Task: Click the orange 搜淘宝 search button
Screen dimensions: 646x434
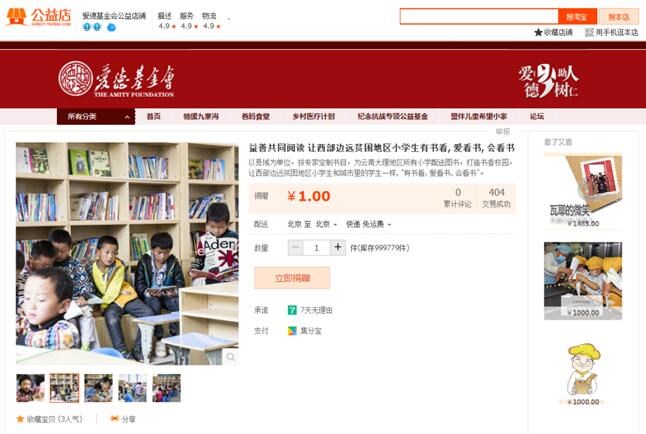Action: [577, 17]
